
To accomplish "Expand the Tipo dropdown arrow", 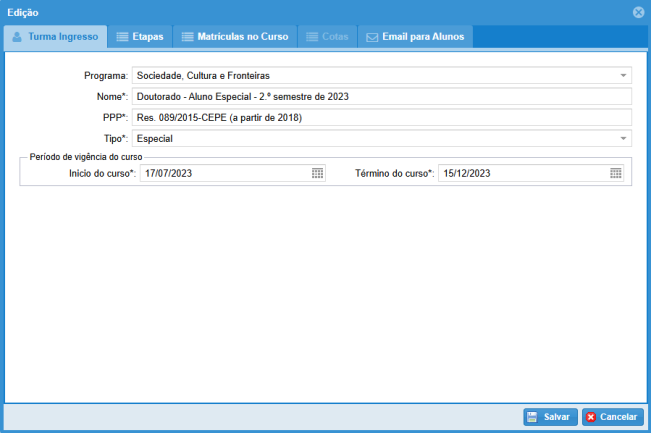I will click(623, 138).
